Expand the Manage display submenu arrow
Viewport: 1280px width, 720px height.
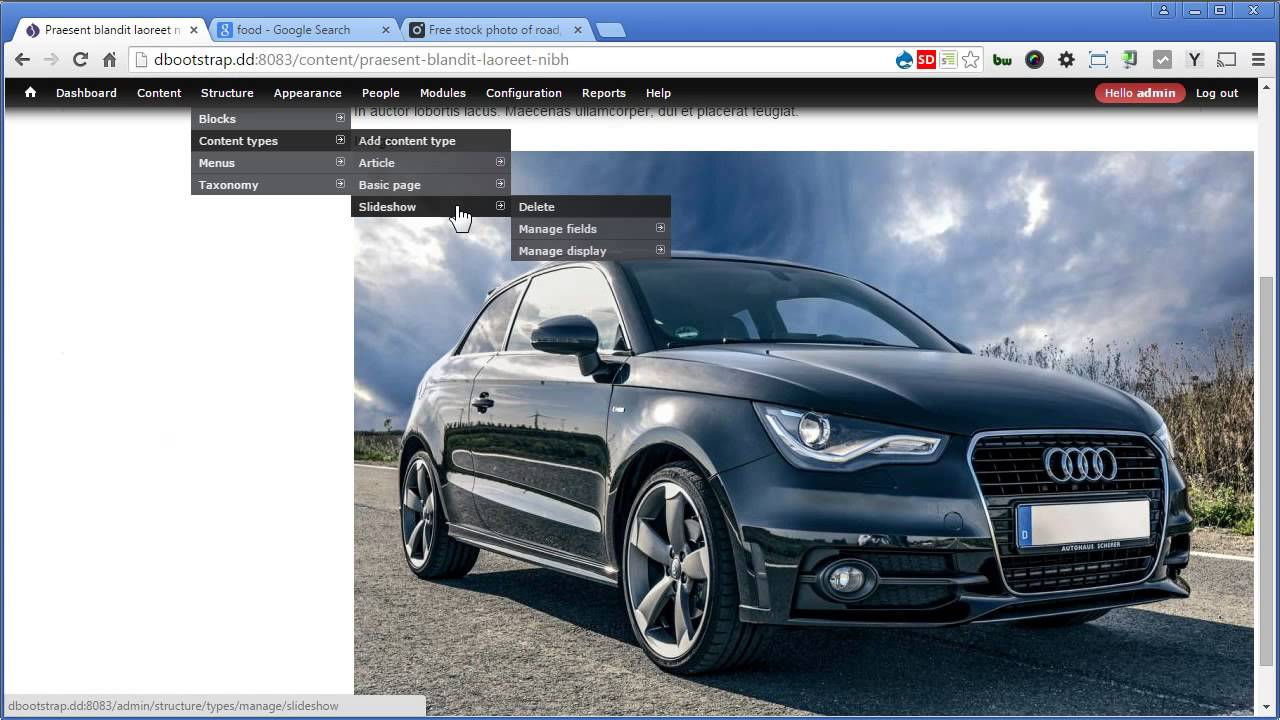click(x=660, y=250)
